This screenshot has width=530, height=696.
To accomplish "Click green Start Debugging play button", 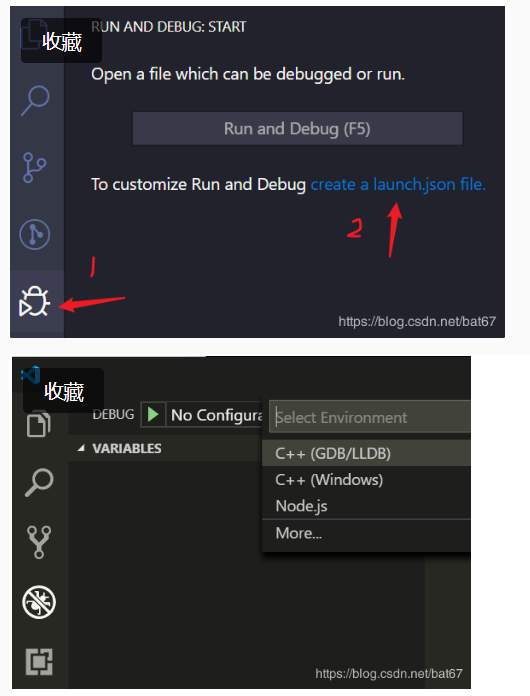I will tap(153, 415).
